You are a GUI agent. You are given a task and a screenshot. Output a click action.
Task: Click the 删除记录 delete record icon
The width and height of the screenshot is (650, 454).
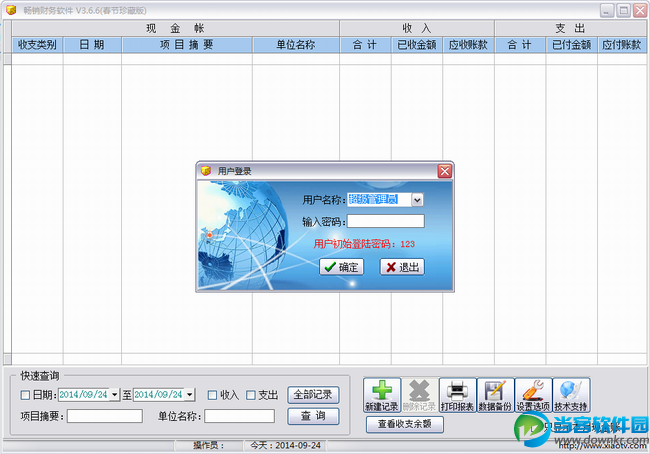[420, 395]
